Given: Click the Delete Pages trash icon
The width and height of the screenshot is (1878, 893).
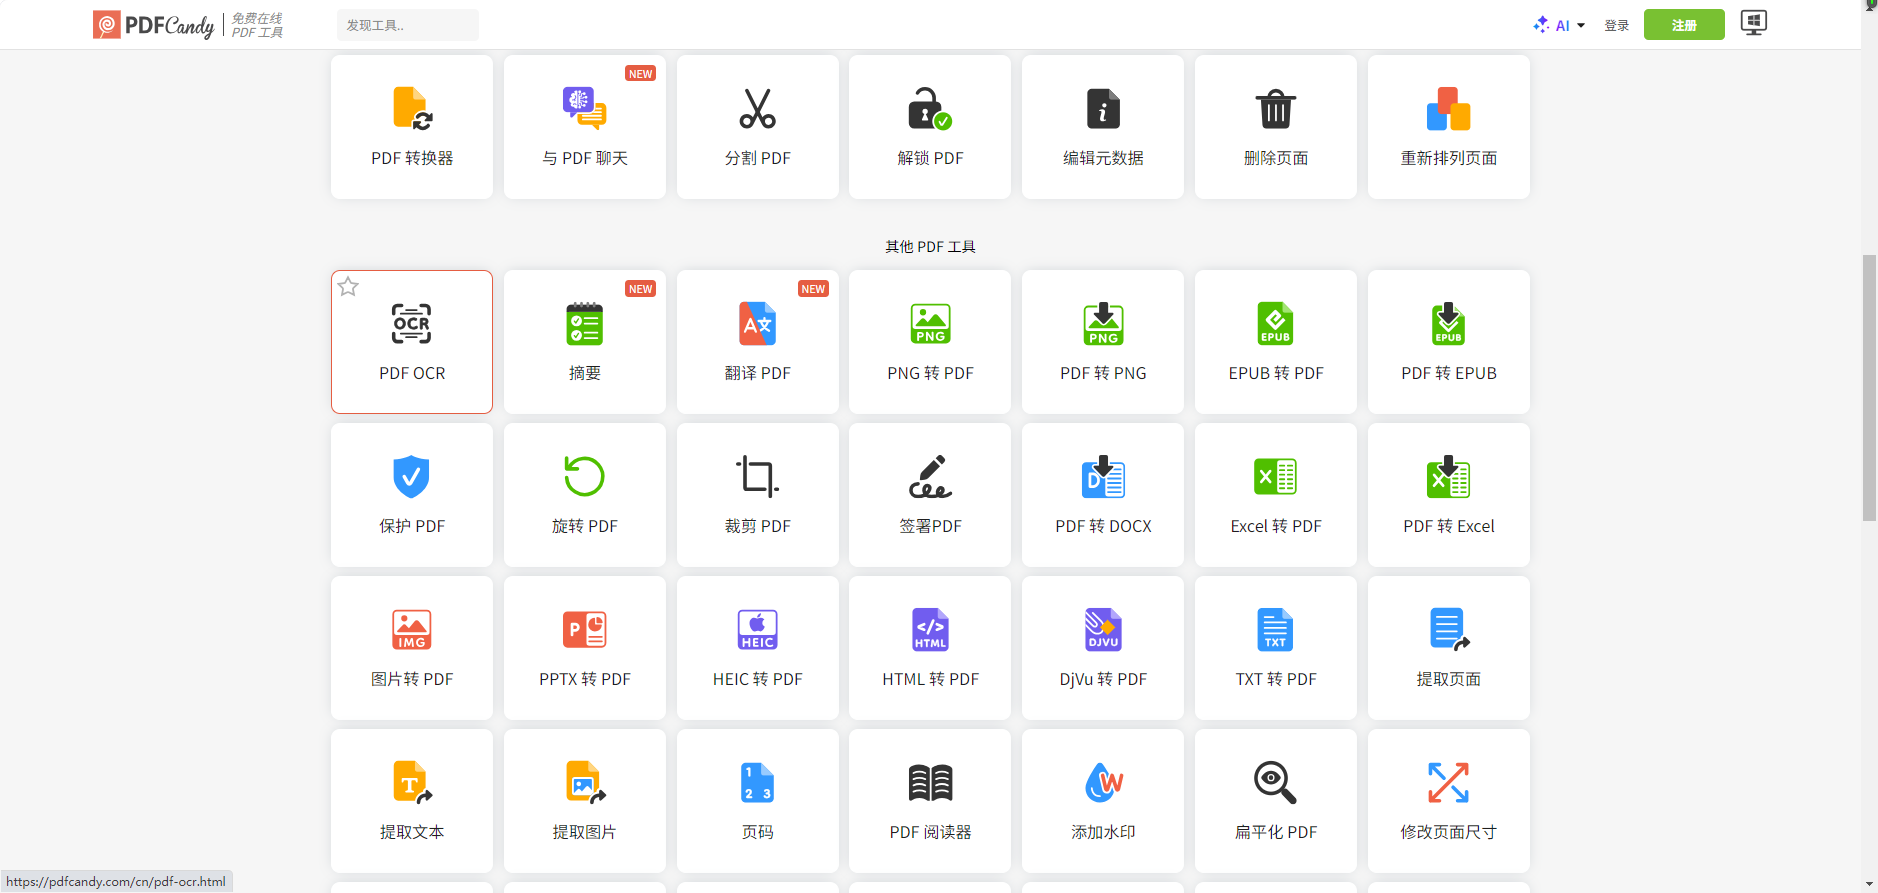Looking at the screenshot, I should (1275, 109).
